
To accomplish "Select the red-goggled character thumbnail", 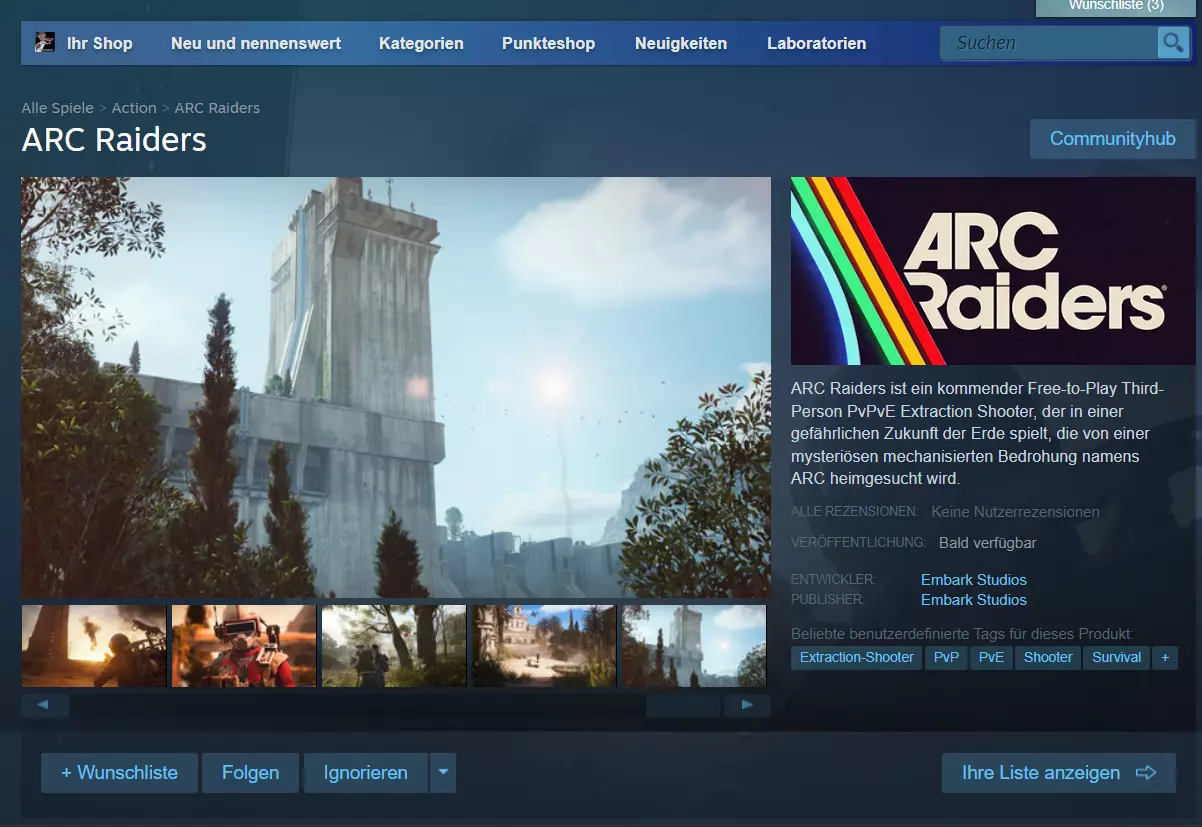I will [x=244, y=646].
